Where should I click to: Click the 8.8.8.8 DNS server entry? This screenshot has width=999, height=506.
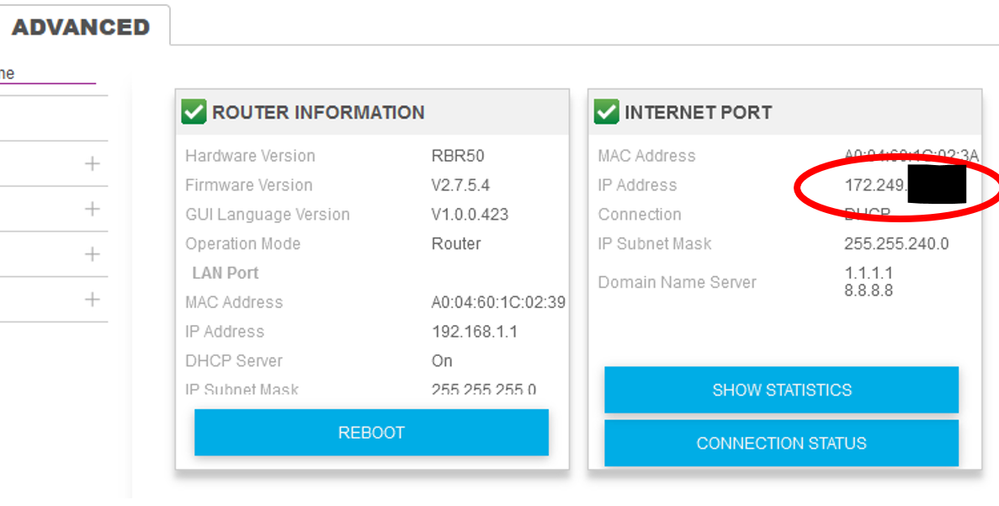point(868,291)
